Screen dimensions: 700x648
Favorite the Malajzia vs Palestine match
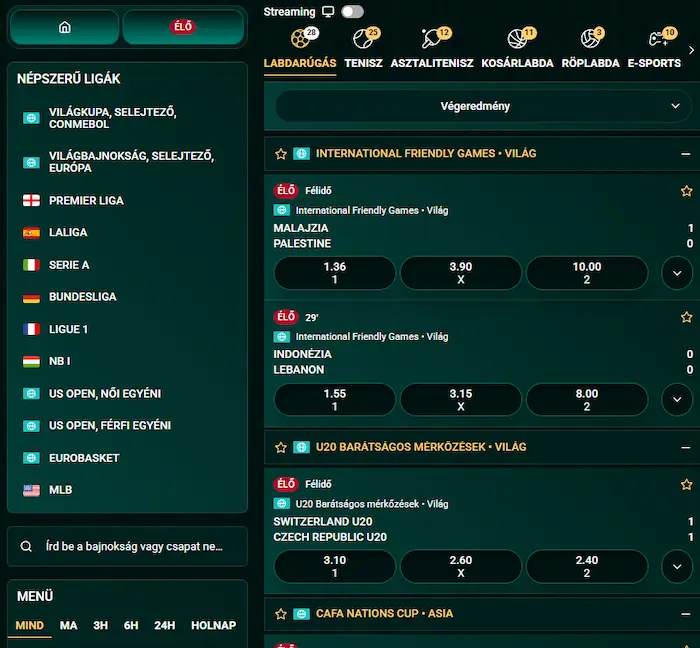tap(687, 191)
